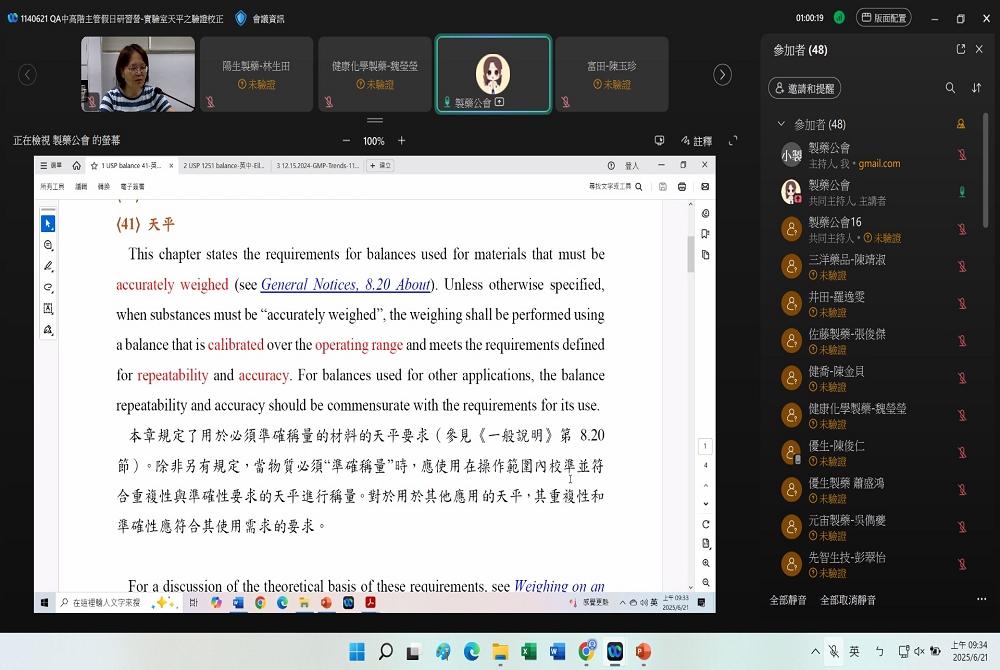
Task: Select participant 元宙製藥-吳佩雯
Action: click(874, 527)
